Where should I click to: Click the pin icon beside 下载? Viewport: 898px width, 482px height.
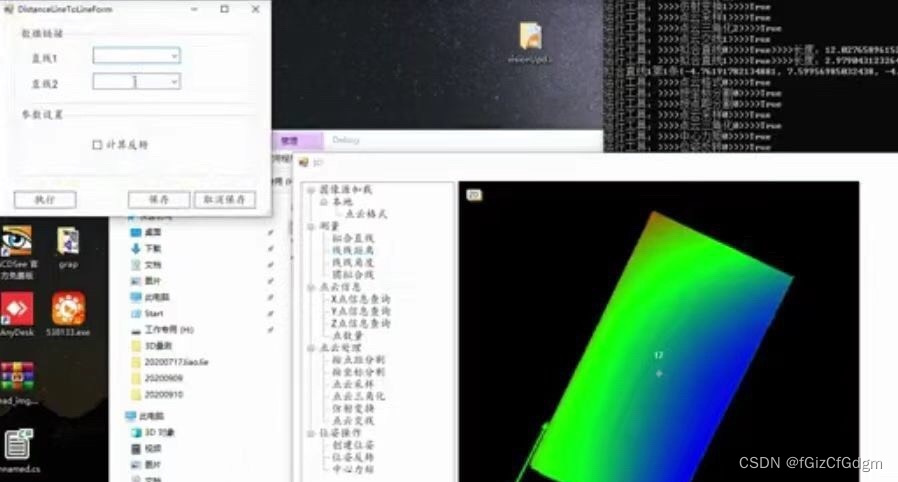tap(270, 248)
